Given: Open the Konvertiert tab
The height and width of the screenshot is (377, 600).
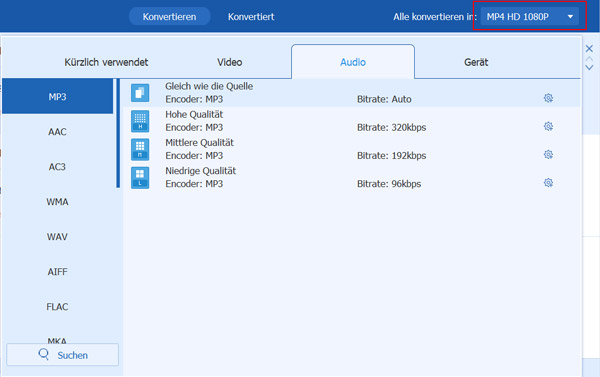Looking at the screenshot, I should point(251,16).
